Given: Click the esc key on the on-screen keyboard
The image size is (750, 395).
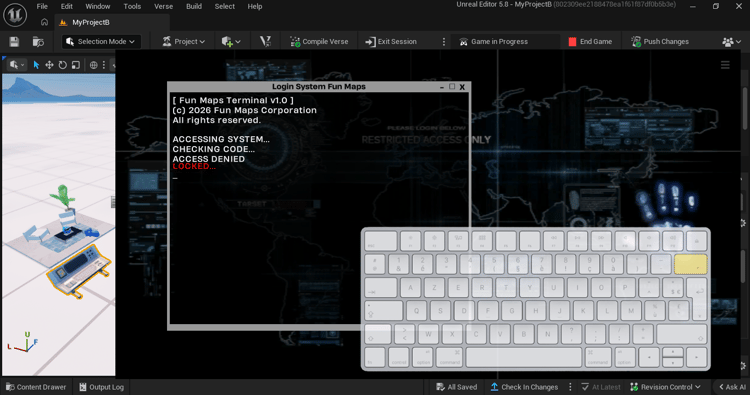Looking at the screenshot, I should 380,241.
